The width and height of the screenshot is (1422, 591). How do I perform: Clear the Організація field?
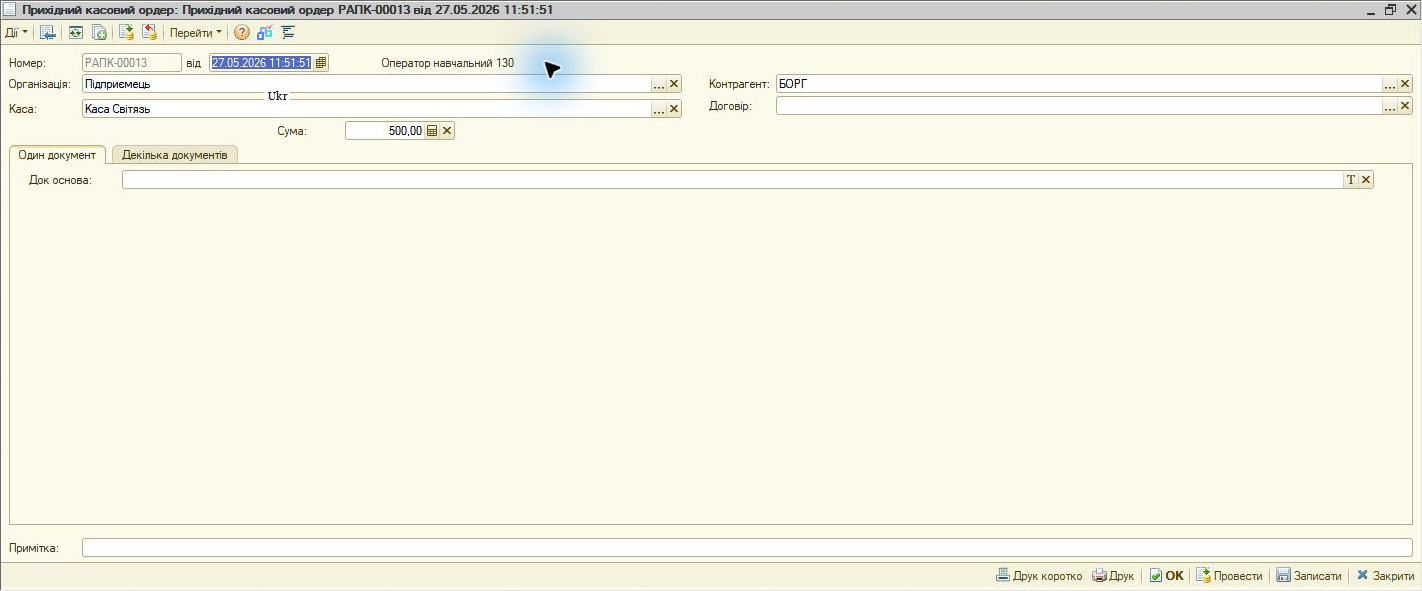[674, 84]
